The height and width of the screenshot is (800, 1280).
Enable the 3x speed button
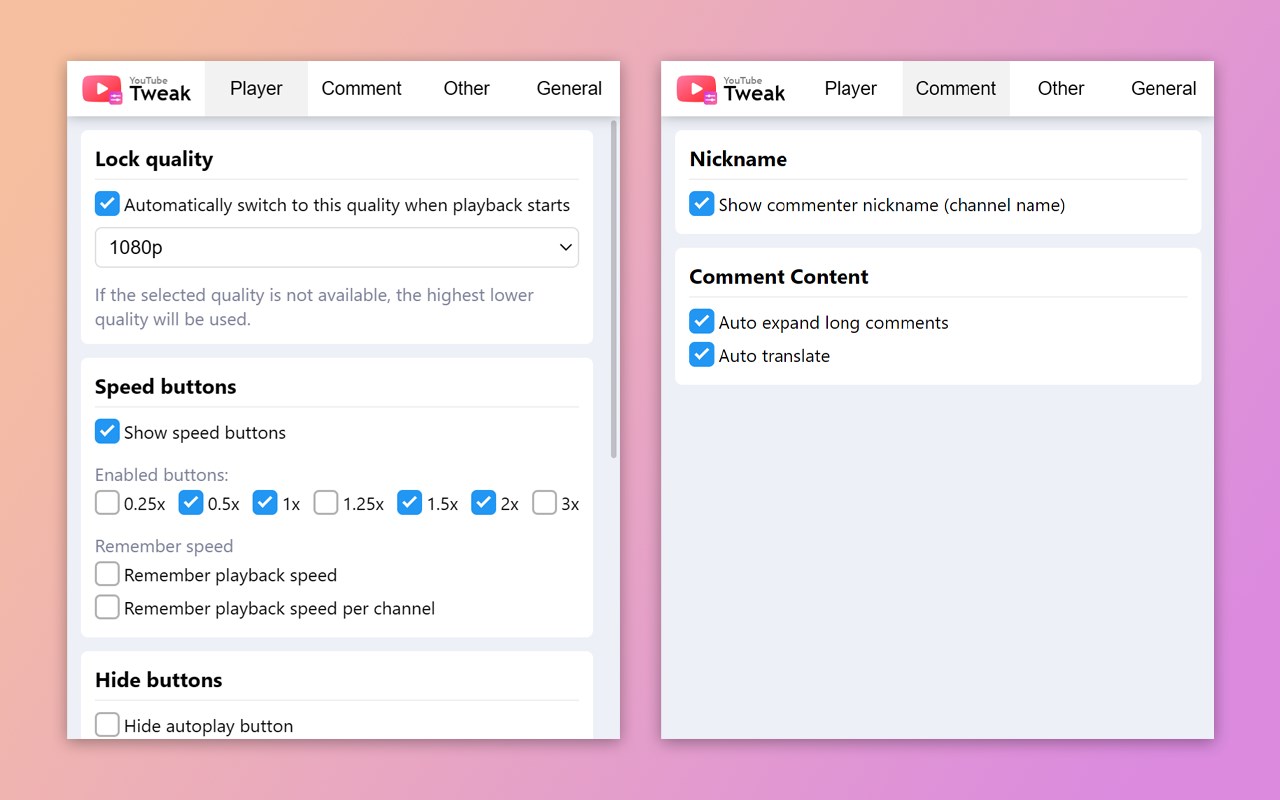(x=544, y=503)
